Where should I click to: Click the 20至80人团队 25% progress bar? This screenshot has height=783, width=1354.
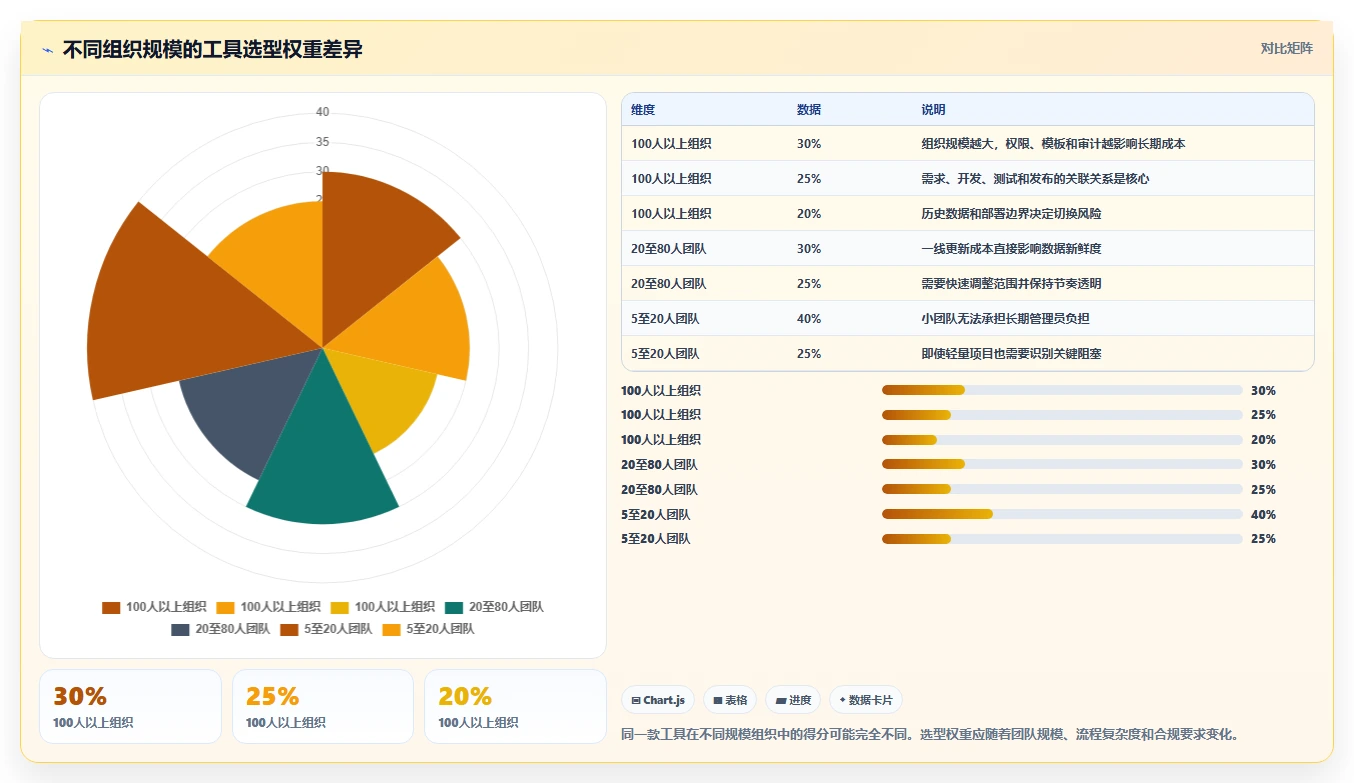1062,490
